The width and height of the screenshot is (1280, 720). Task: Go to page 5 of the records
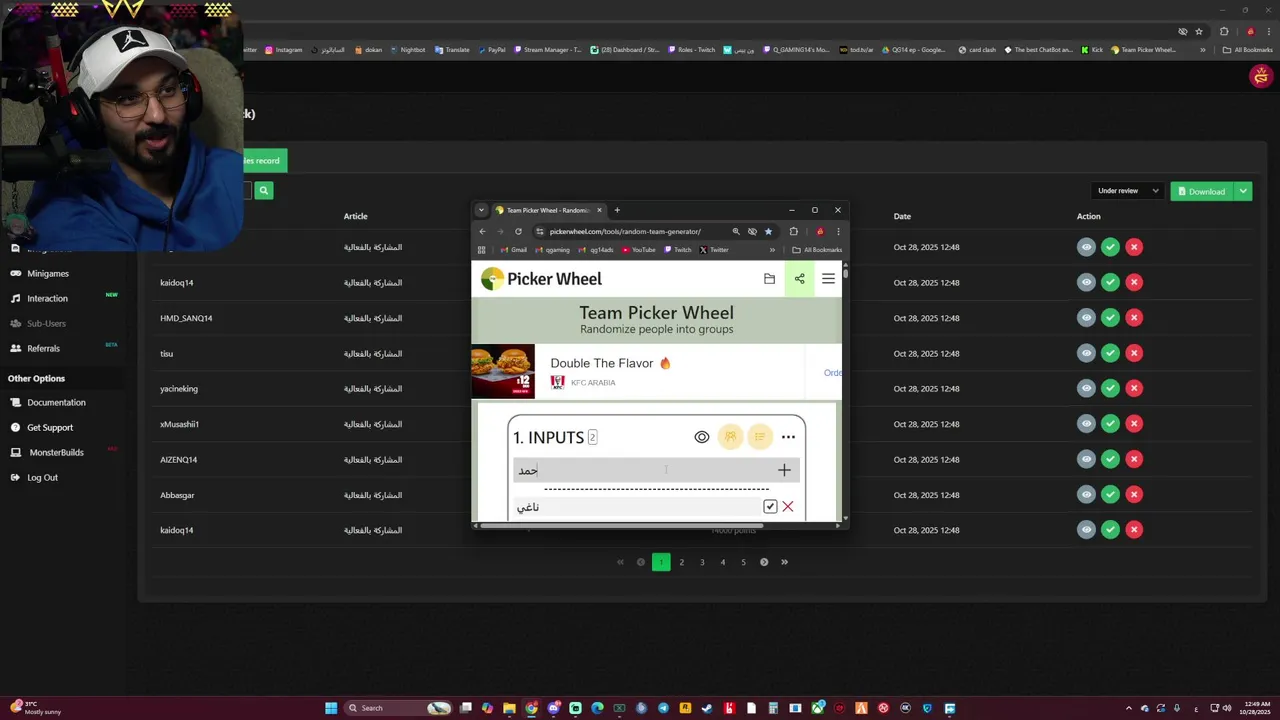tap(743, 562)
